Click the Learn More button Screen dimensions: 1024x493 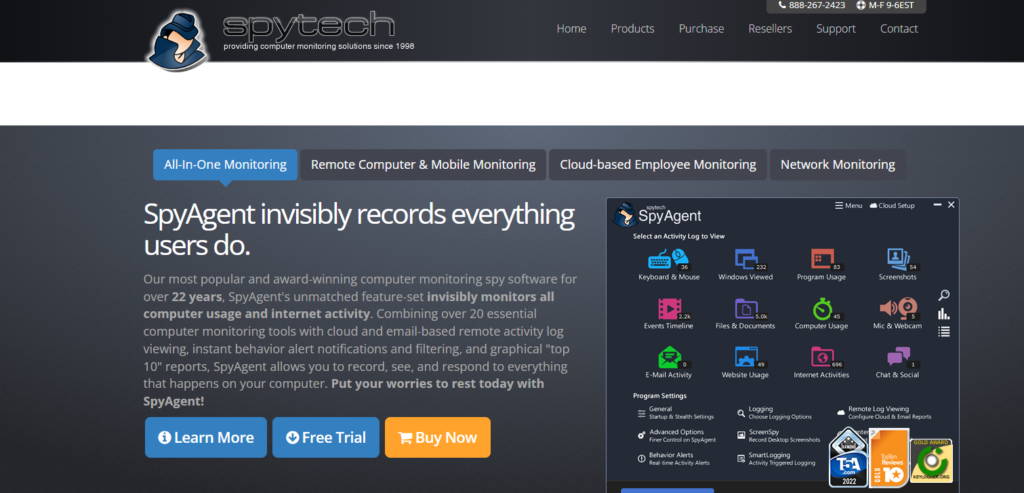[x=206, y=437]
